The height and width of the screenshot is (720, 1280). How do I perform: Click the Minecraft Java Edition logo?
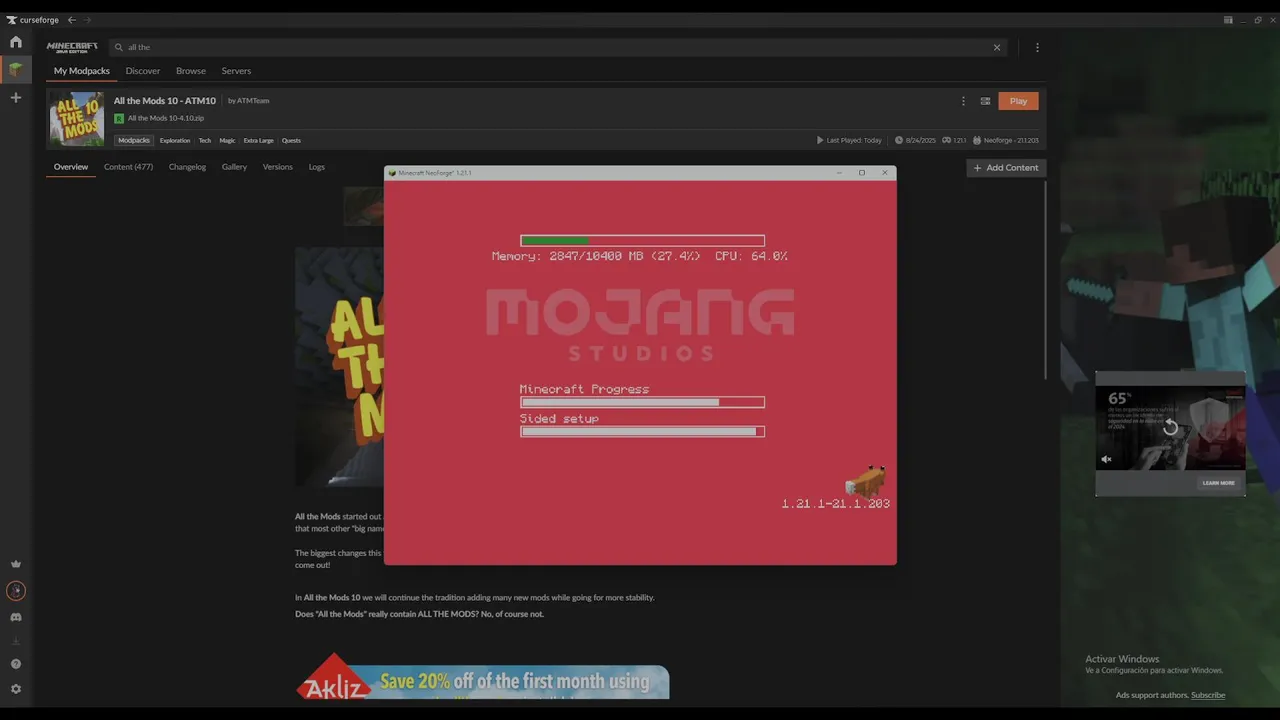pyautogui.click(x=72, y=47)
